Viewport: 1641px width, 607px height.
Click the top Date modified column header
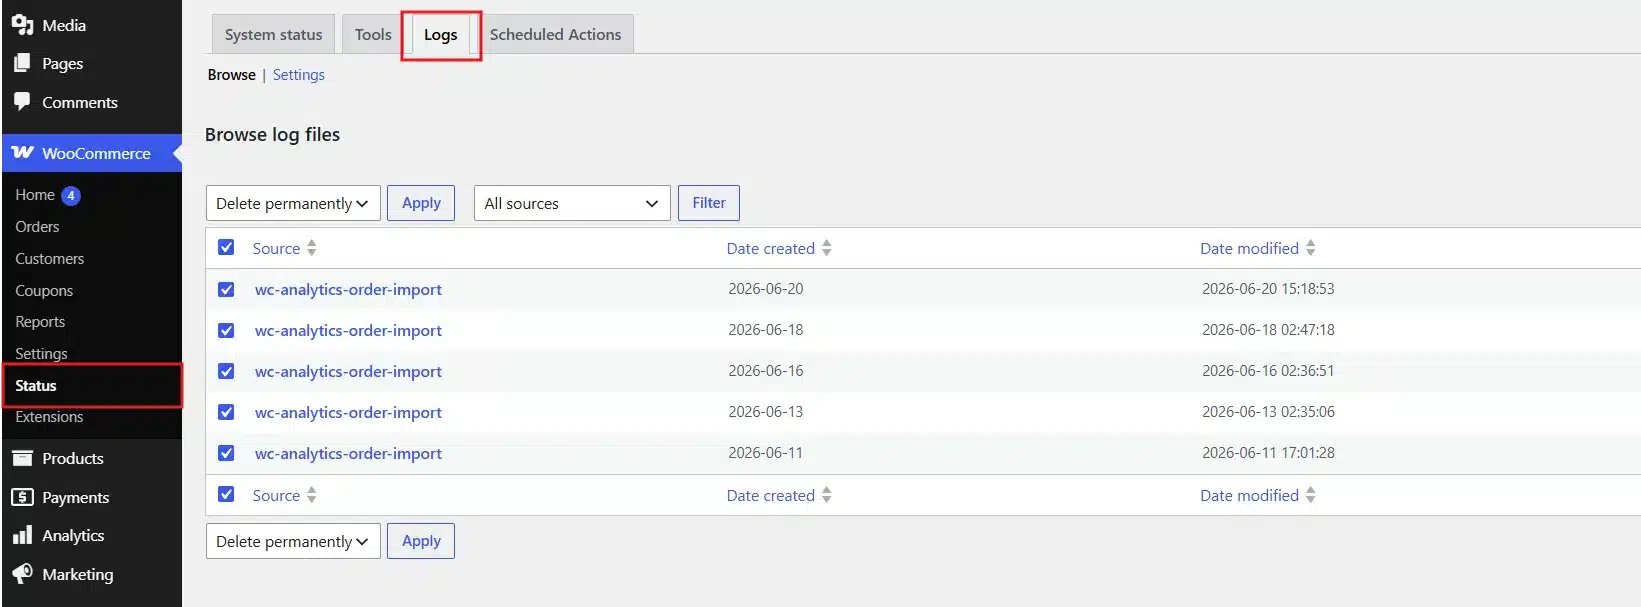[1250, 249]
